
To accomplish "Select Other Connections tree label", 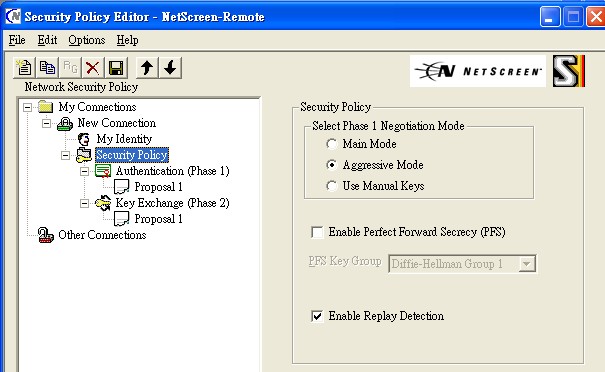I will (x=102, y=235).
